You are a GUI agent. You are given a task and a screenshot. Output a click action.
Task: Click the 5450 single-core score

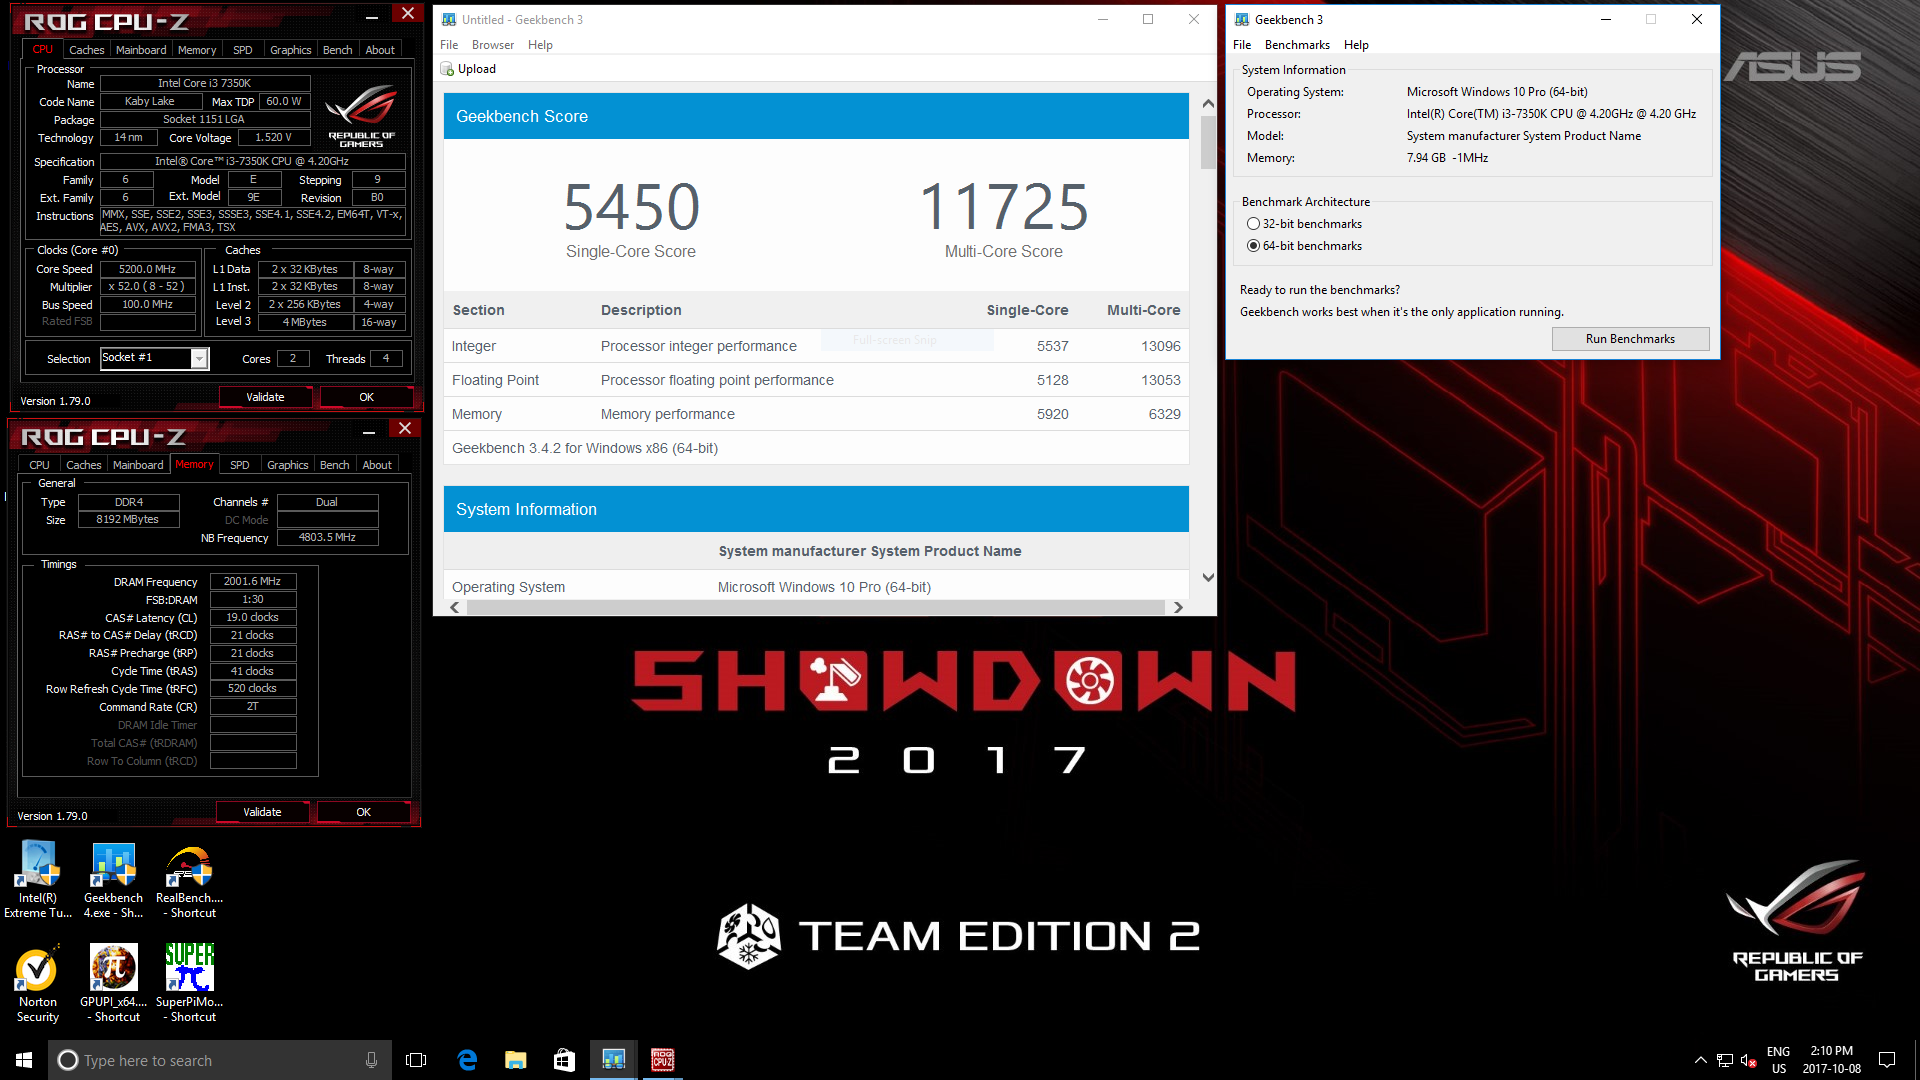pyautogui.click(x=631, y=207)
